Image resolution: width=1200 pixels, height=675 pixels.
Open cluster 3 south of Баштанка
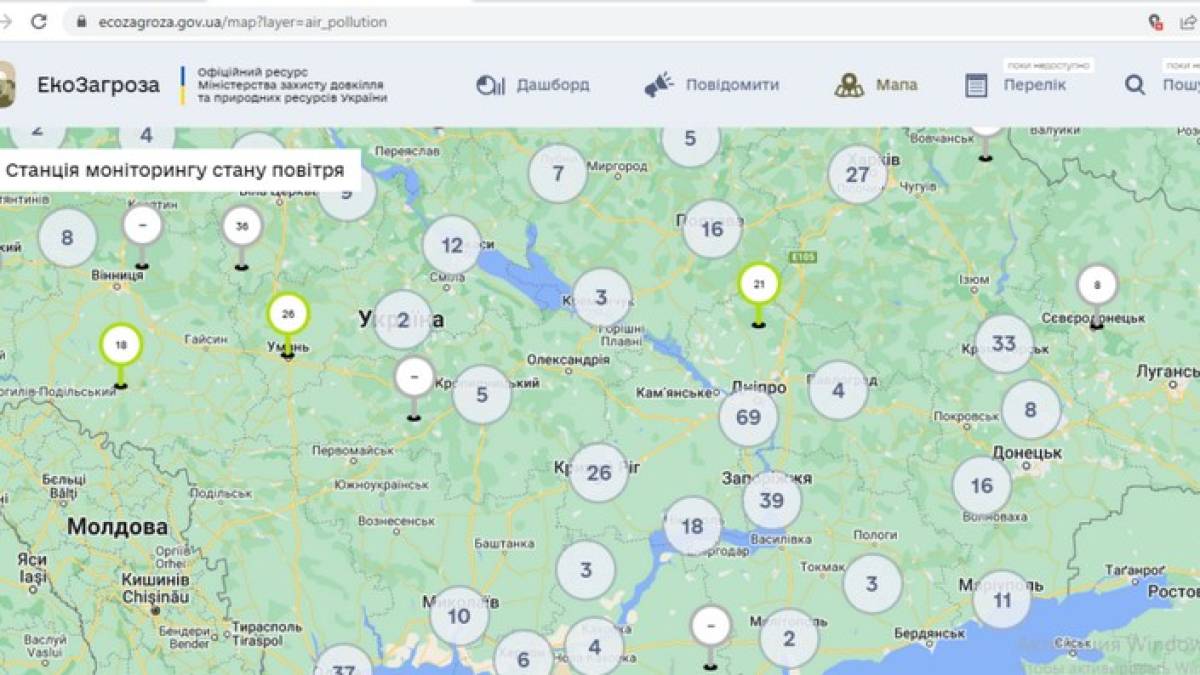(x=586, y=570)
